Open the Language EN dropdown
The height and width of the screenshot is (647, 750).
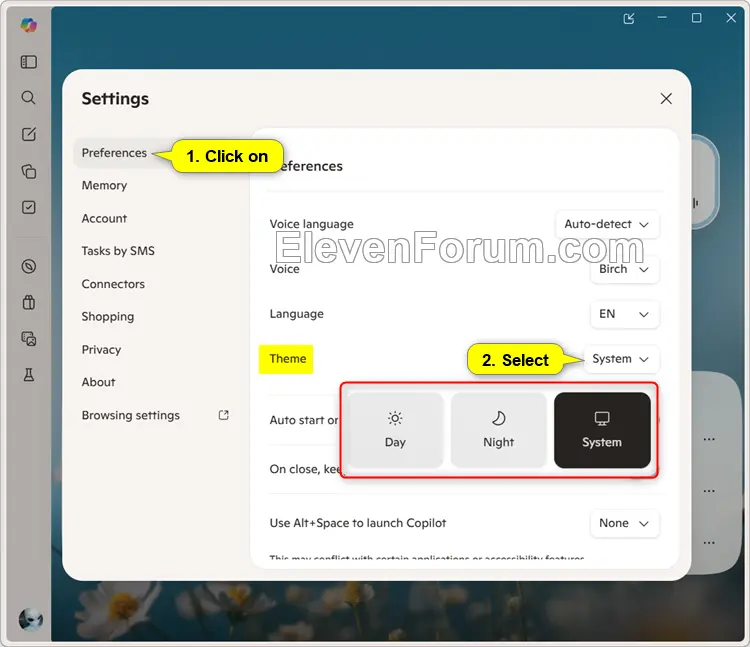[x=624, y=314]
